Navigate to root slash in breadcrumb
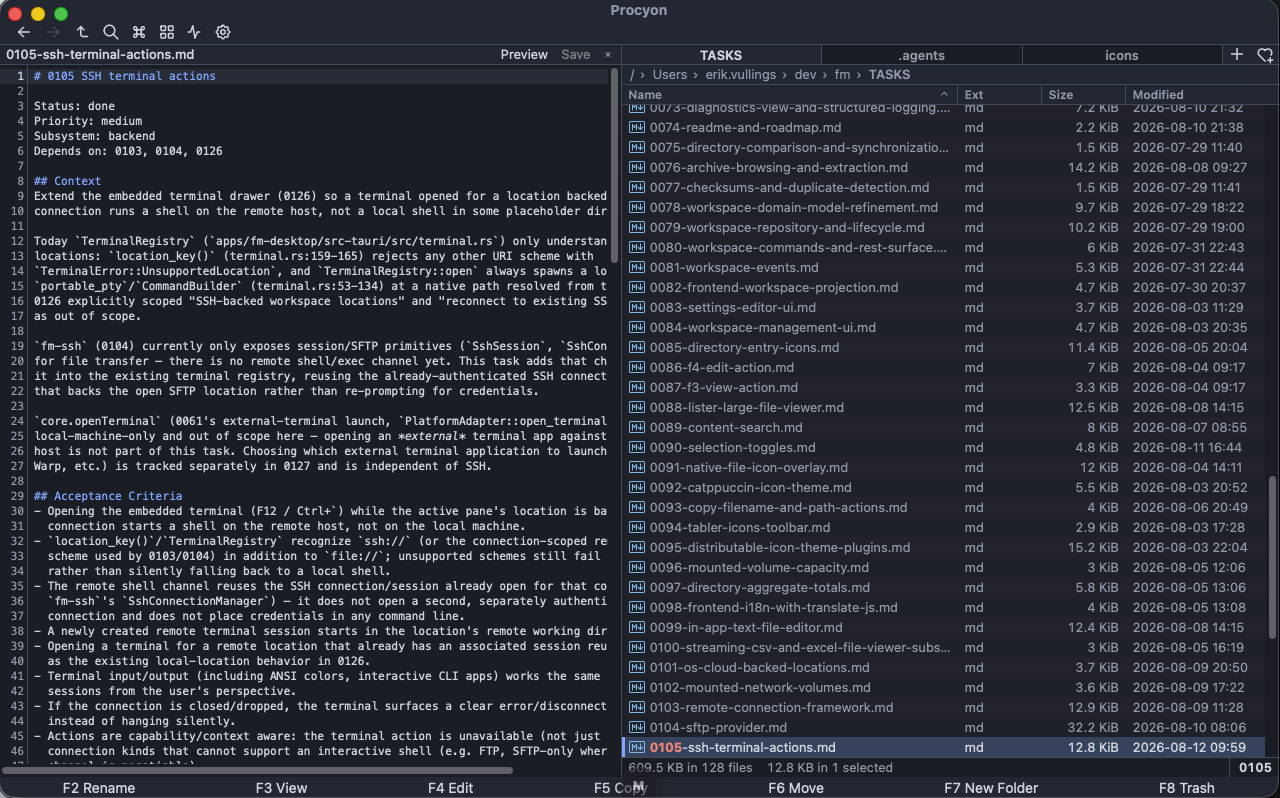Viewport: 1280px width, 798px height. (x=632, y=75)
